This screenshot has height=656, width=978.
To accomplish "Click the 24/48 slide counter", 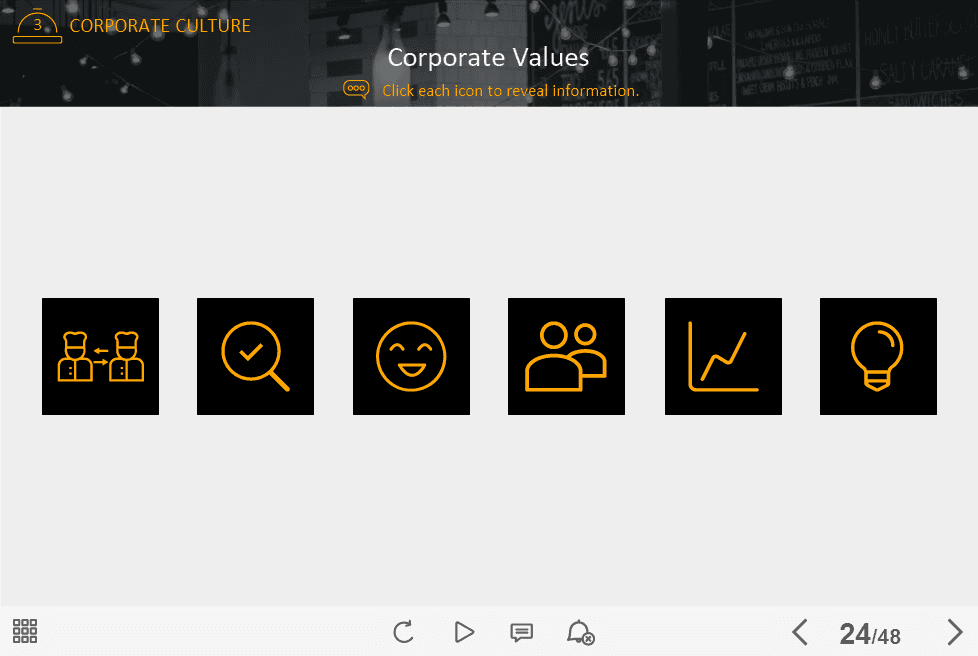I will coord(870,634).
